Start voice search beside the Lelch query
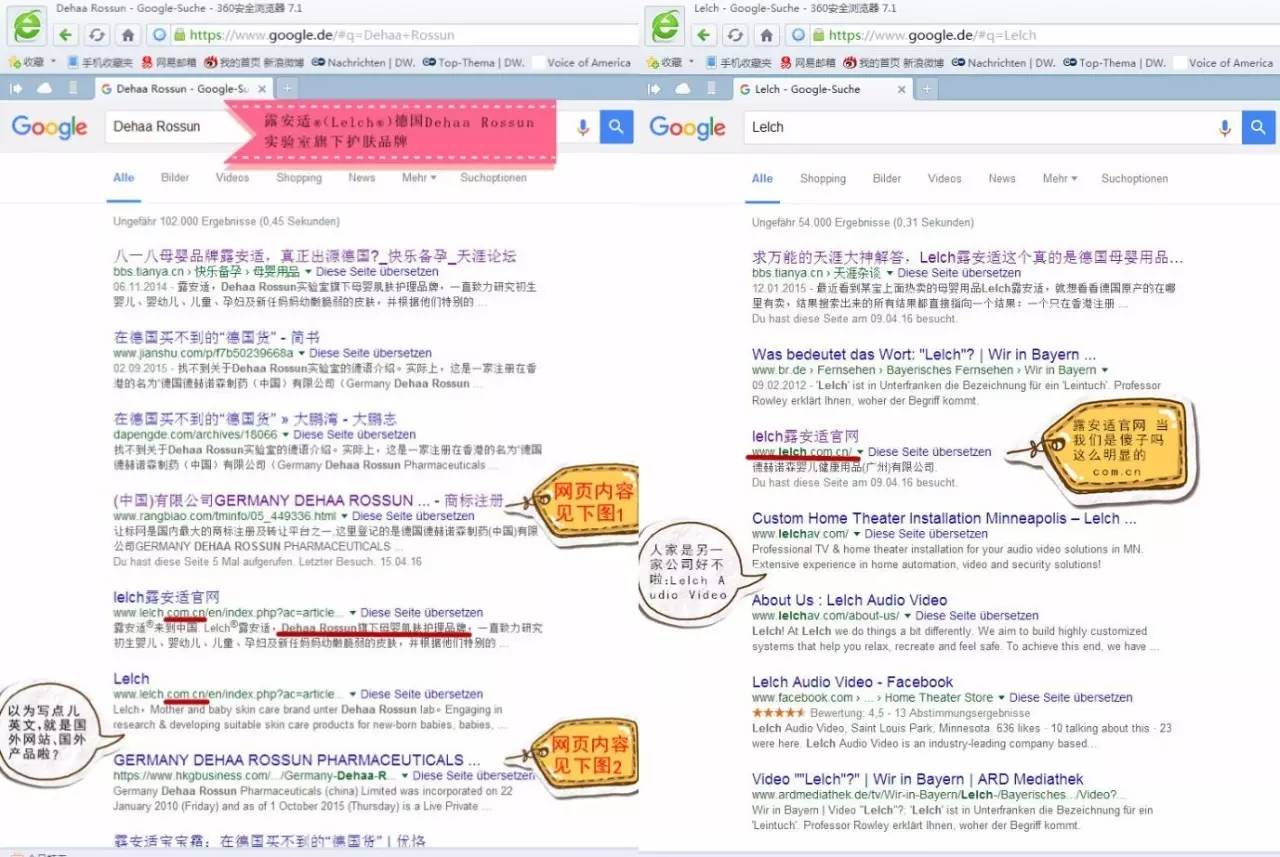Viewport: 1280px width, 857px height. (x=1224, y=127)
